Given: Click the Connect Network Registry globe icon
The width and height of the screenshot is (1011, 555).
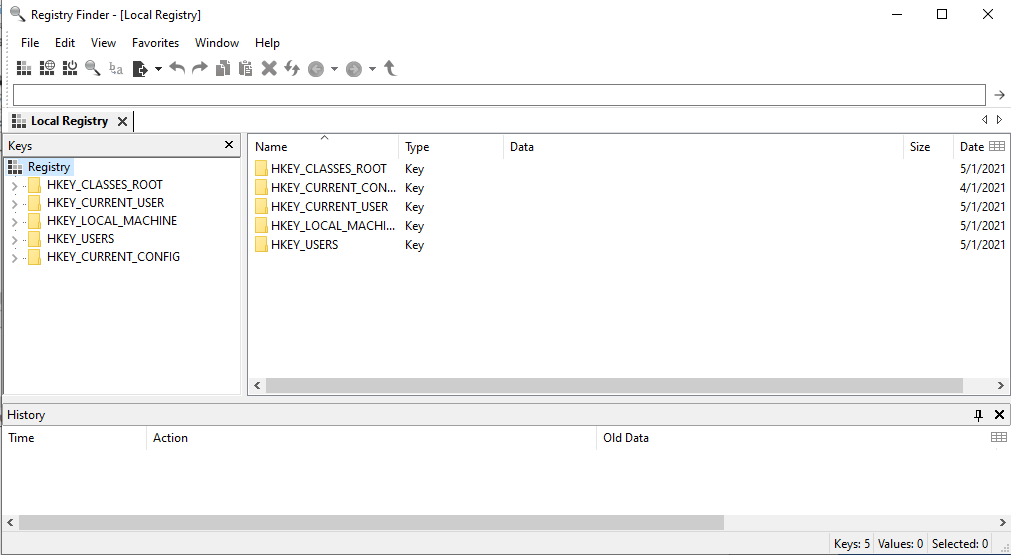Looking at the screenshot, I should coord(47,68).
